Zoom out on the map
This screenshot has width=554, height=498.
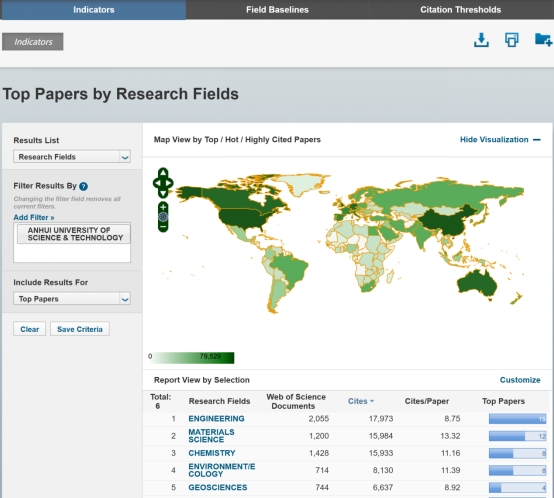coord(163,226)
